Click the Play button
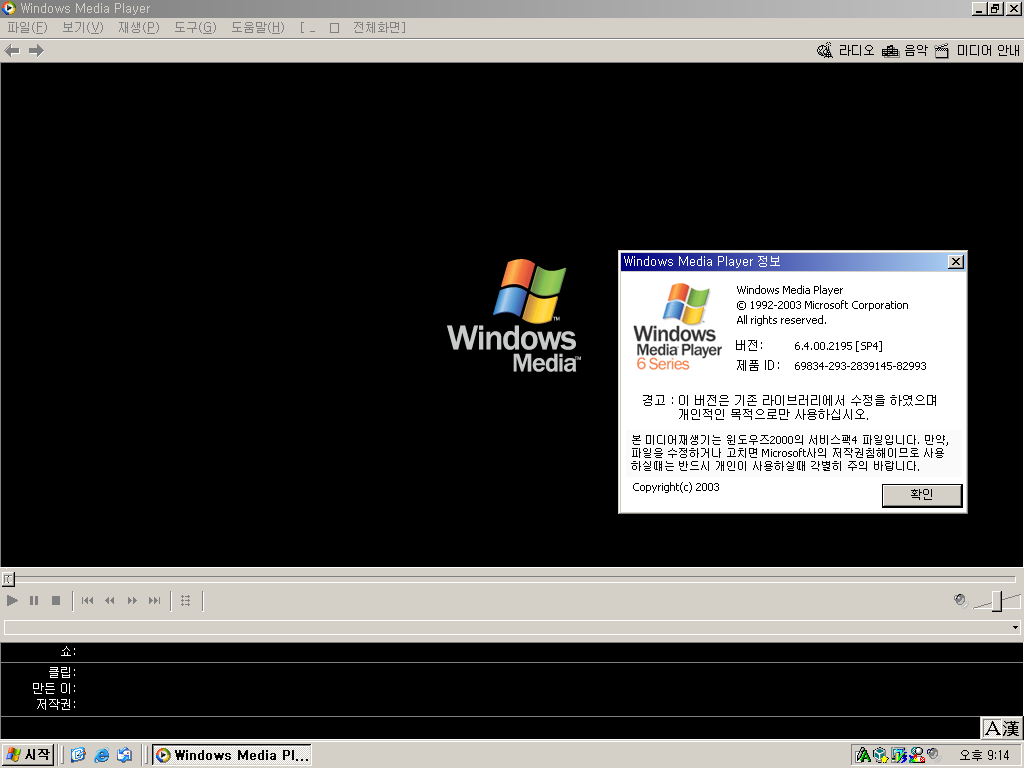The image size is (1024, 768). click(x=12, y=600)
